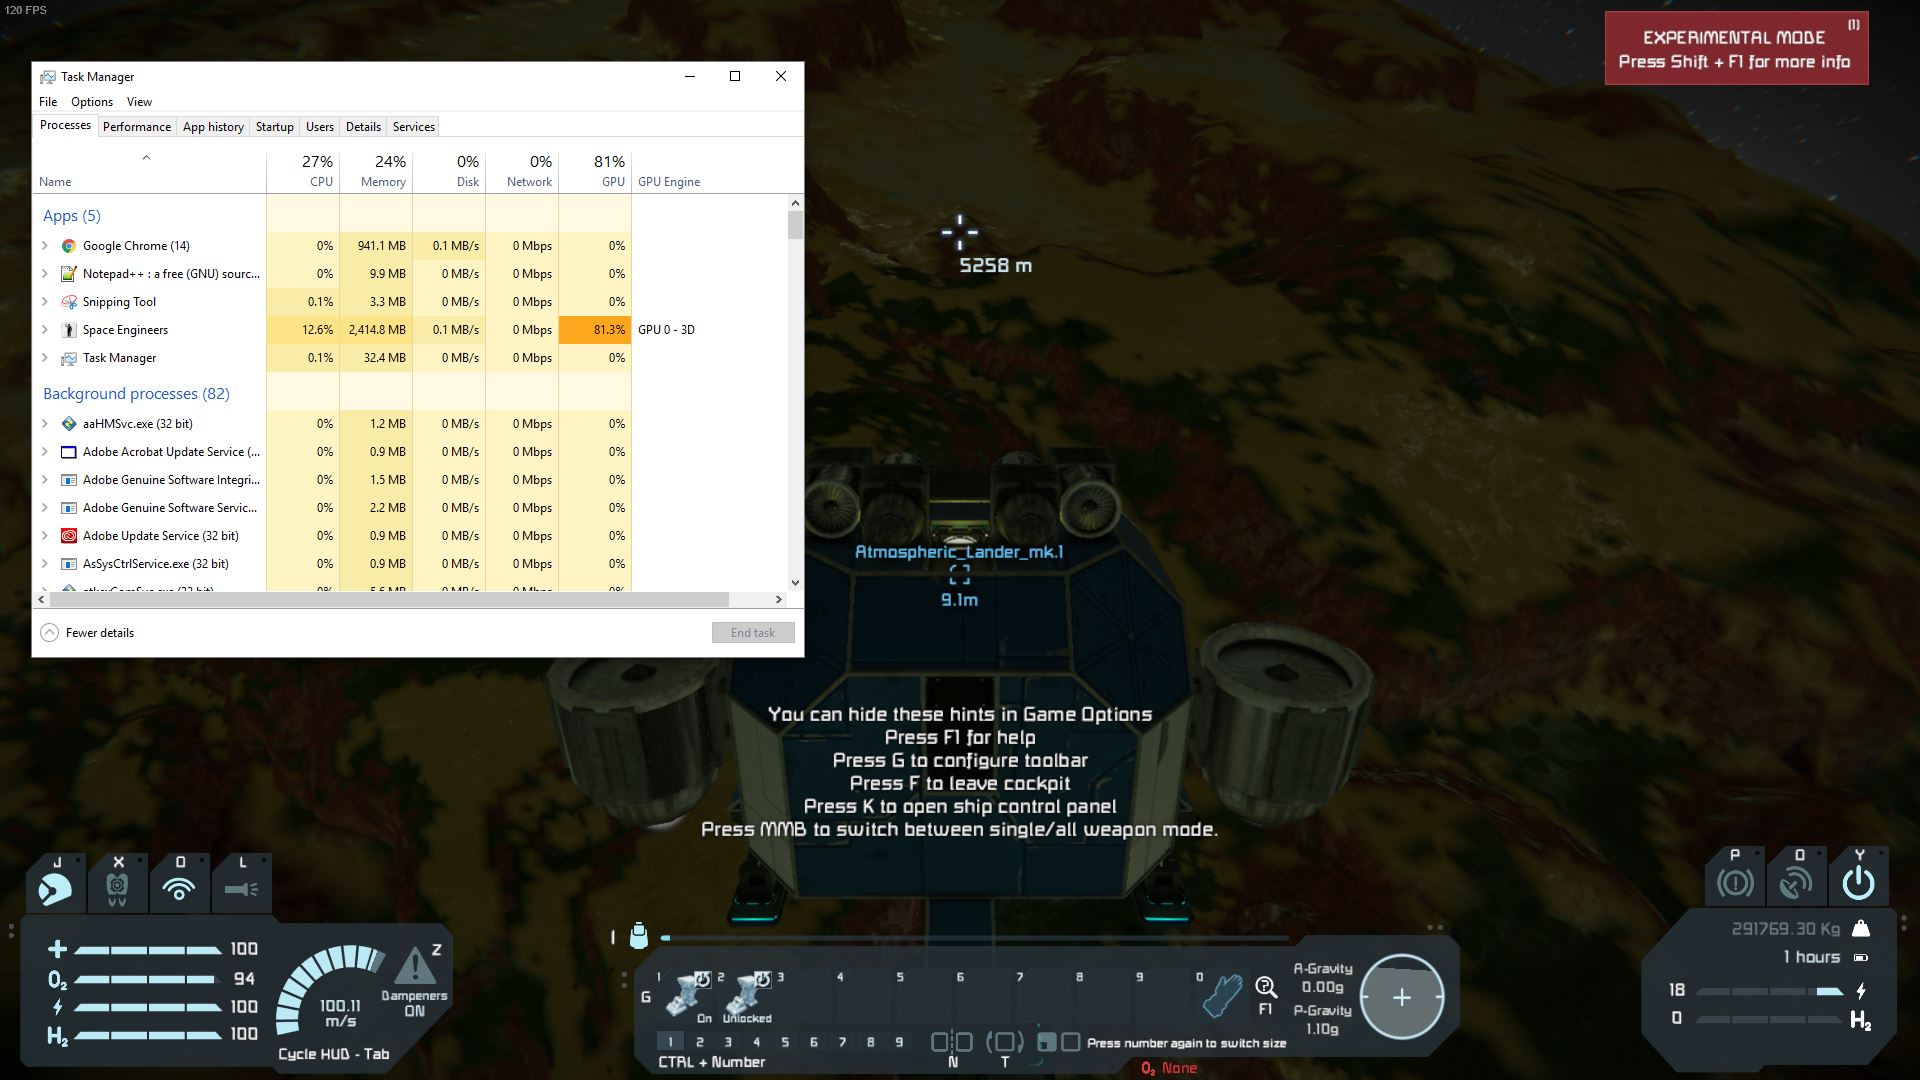This screenshot has width=1920, height=1080.
Task: Click the F1 help magnifier icon
Action: coord(1266,989)
